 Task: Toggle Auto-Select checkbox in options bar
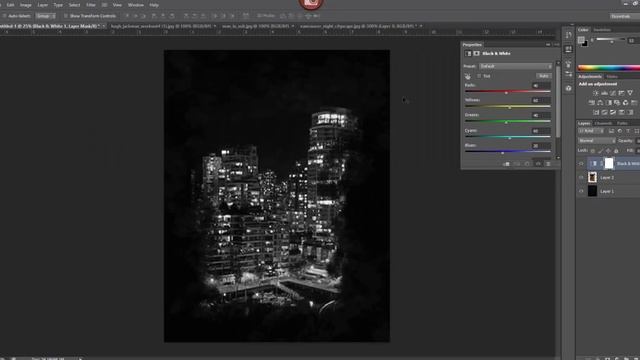pyautogui.click(x=4, y=16)
